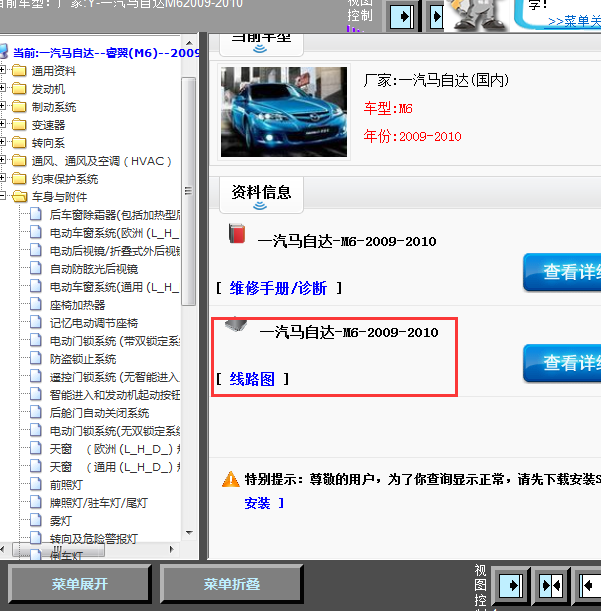Click the HVAC folder icon

point(19,160)
